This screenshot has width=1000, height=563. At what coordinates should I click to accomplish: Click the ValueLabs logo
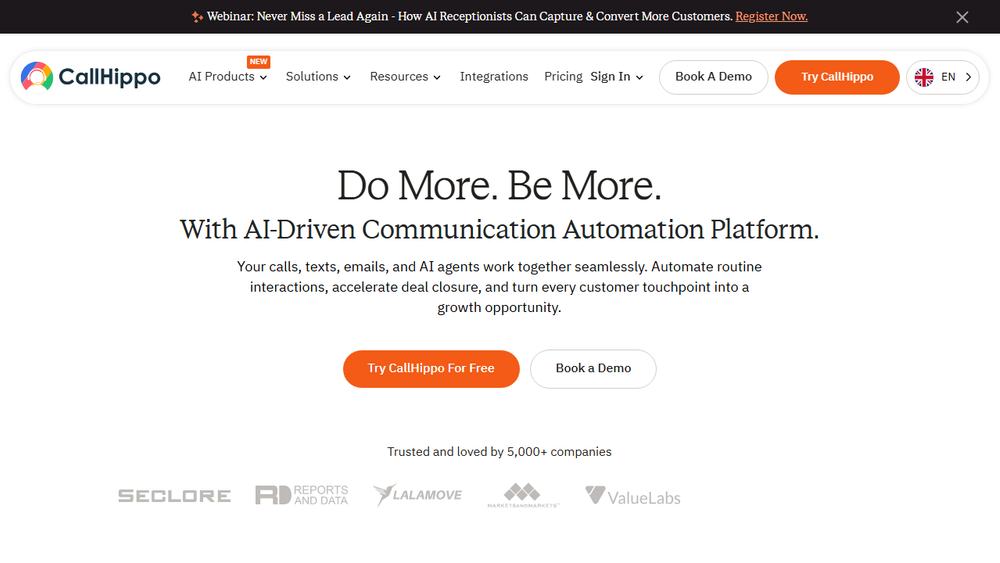633,496
